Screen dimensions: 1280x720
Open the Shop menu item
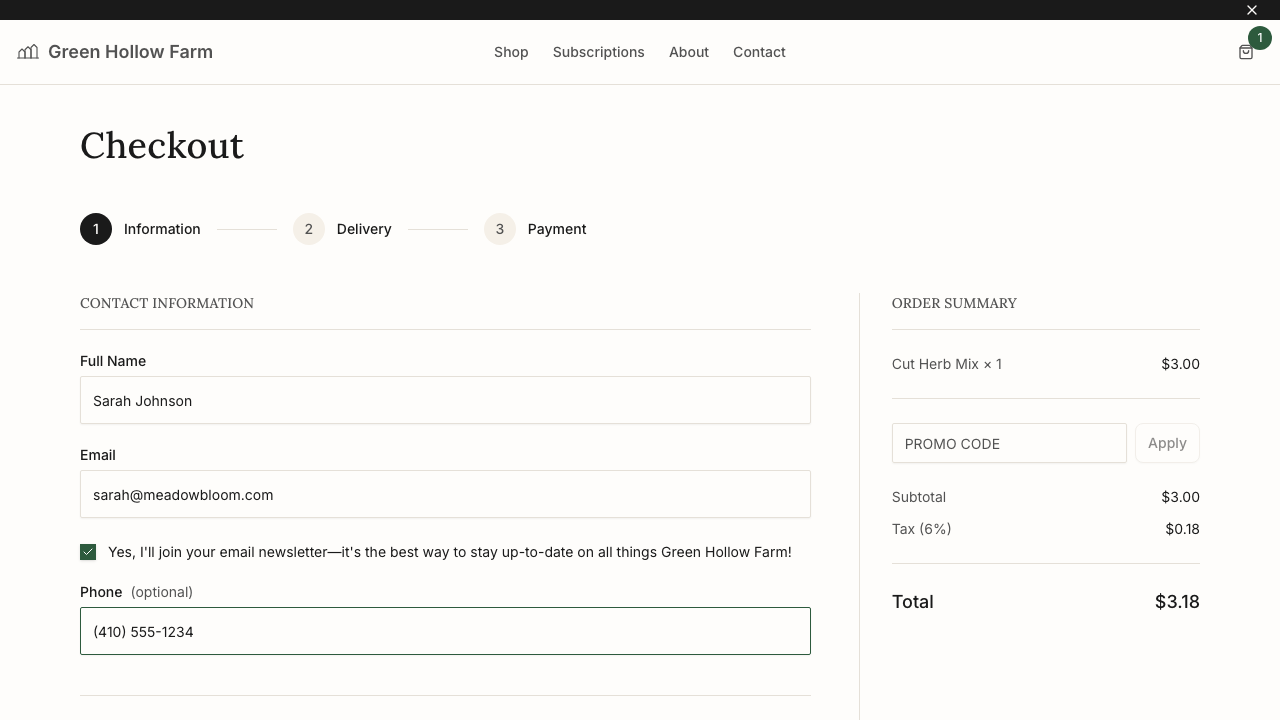click(511, 52)
